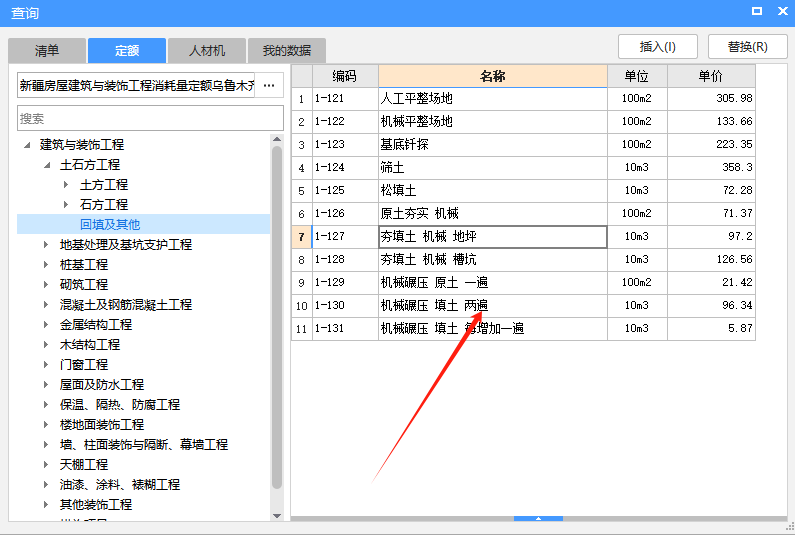Click the tree vertical scrollbar thumb
This screenshot has width=795, height=538.
[277, 317]
